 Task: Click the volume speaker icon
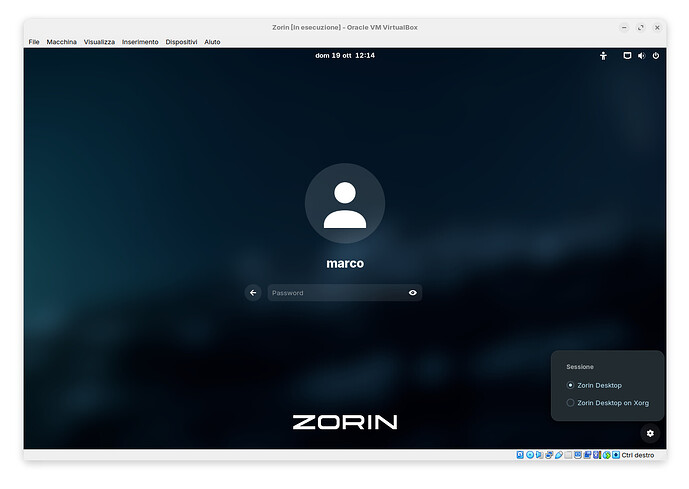tap(641, 56)
